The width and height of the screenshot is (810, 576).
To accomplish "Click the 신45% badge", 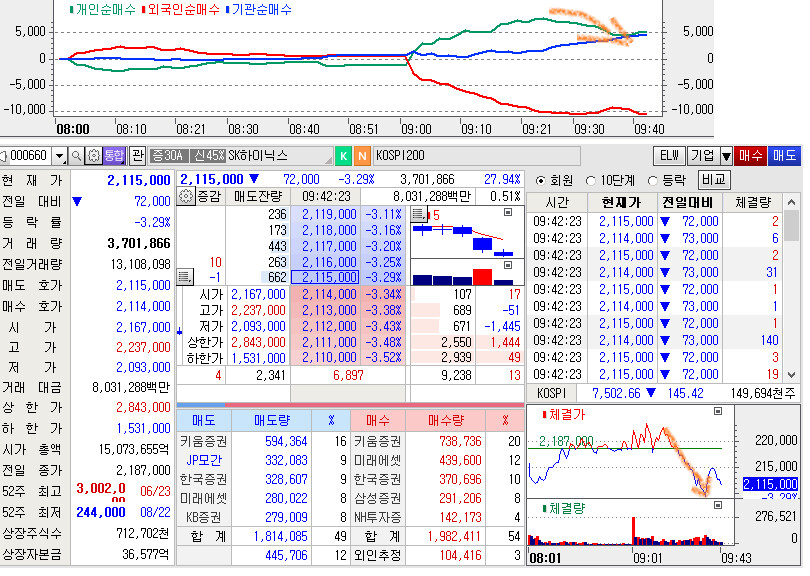I will coord(208,156).
